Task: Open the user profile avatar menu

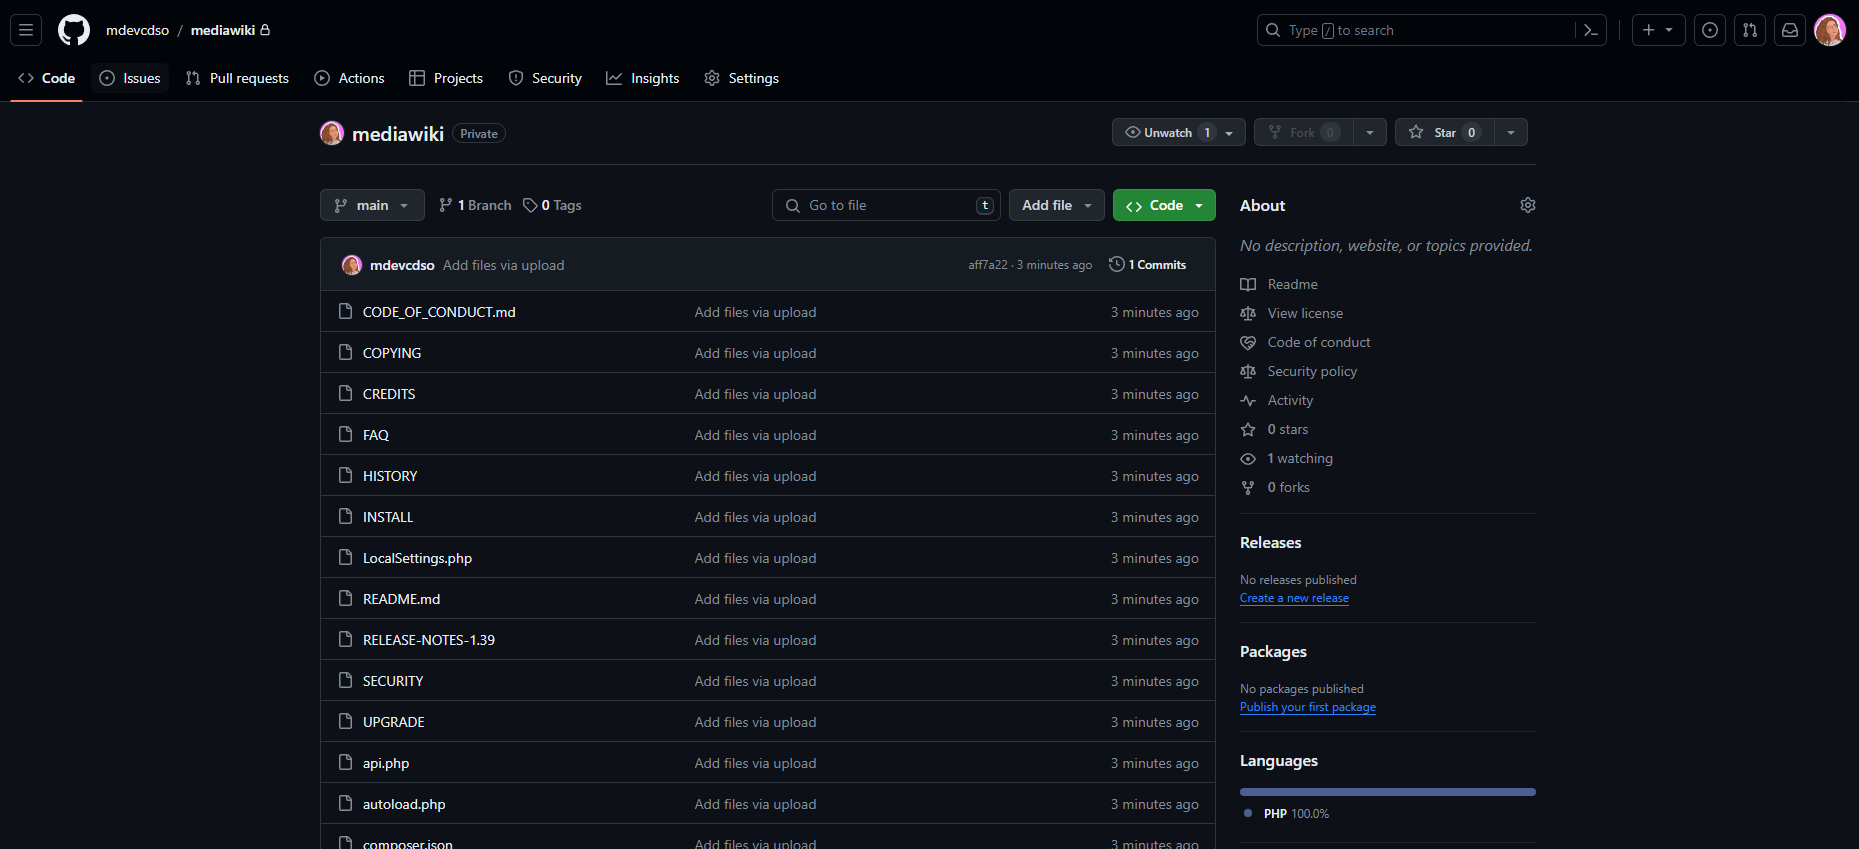Action: (1830, 30)
